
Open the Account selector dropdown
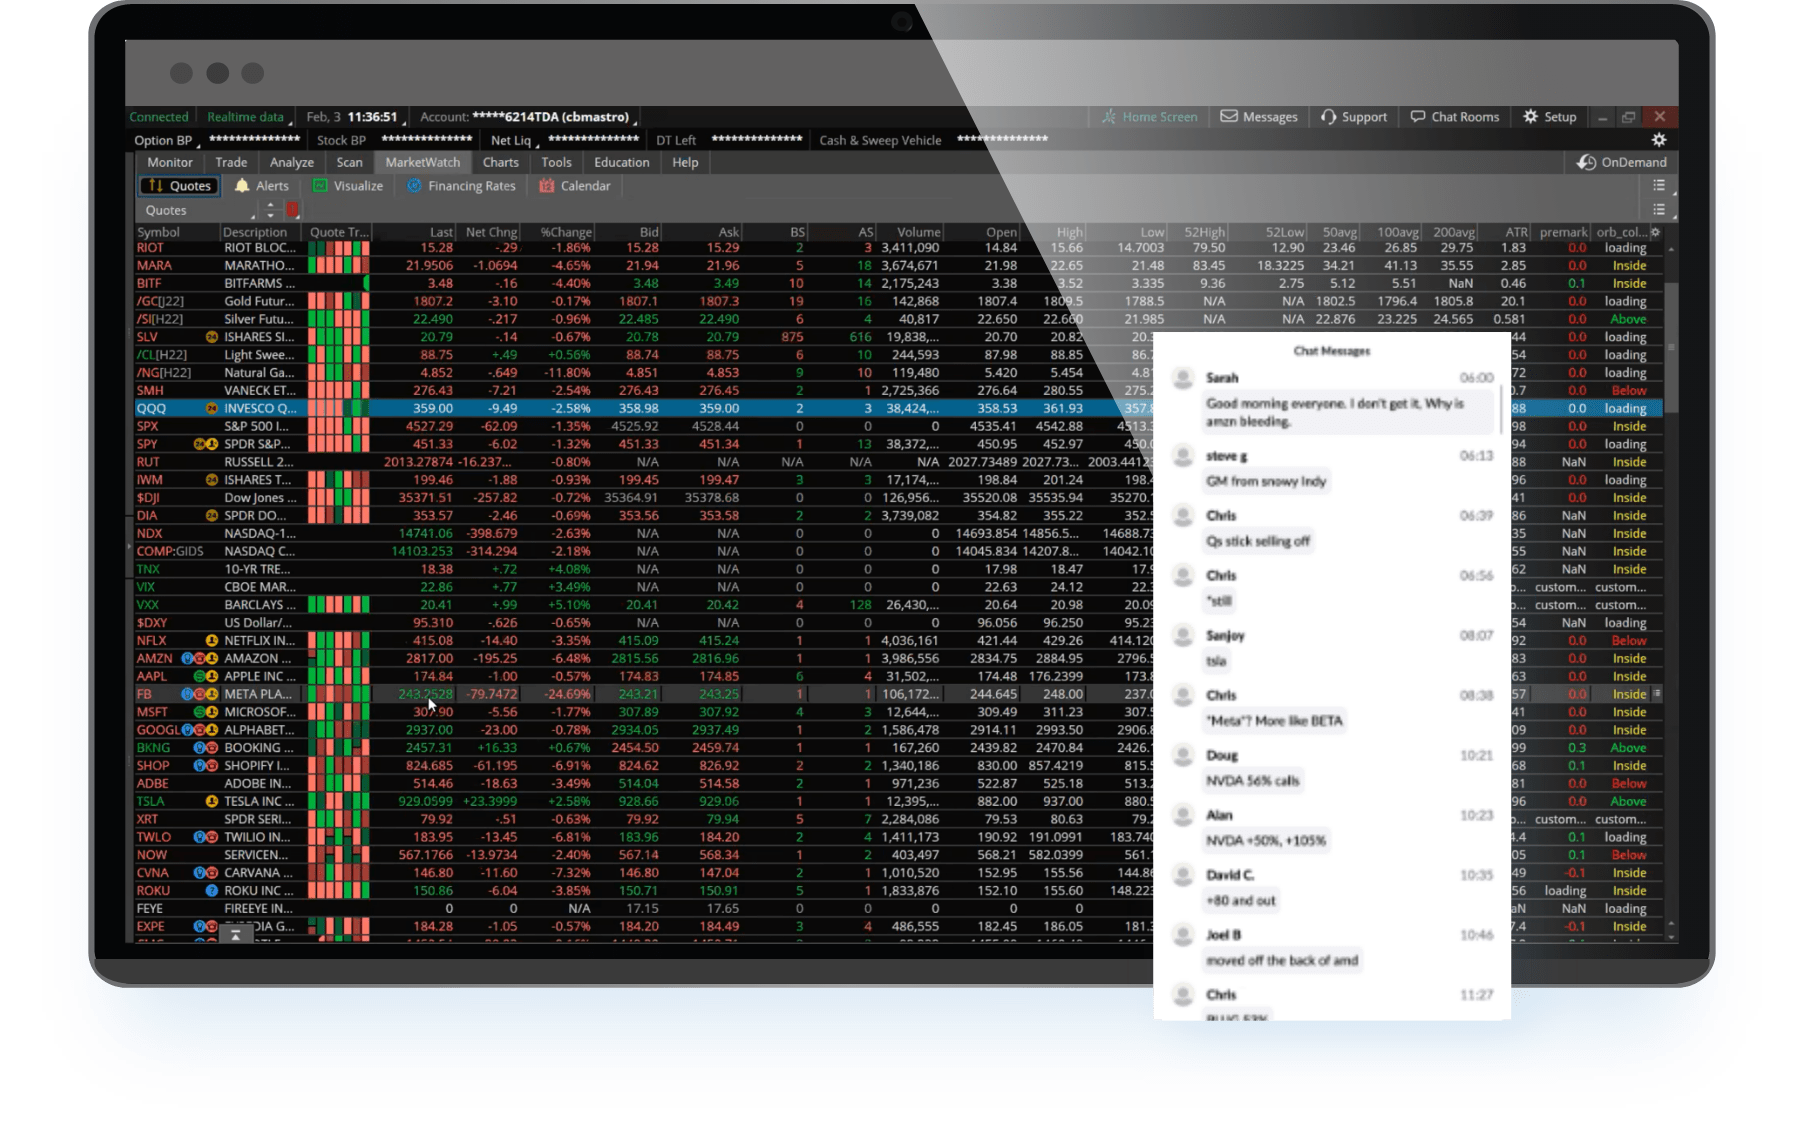[527, 117]
